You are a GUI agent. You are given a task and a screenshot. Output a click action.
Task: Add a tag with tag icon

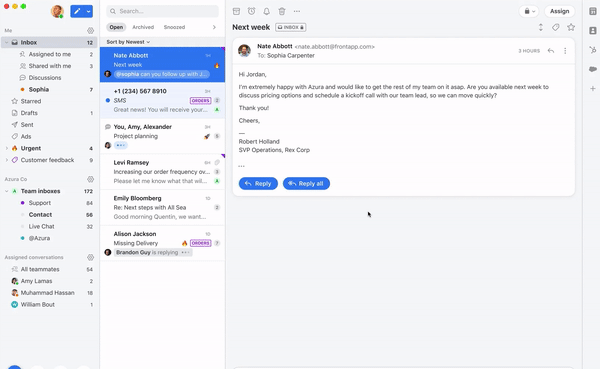coord(556,27)
